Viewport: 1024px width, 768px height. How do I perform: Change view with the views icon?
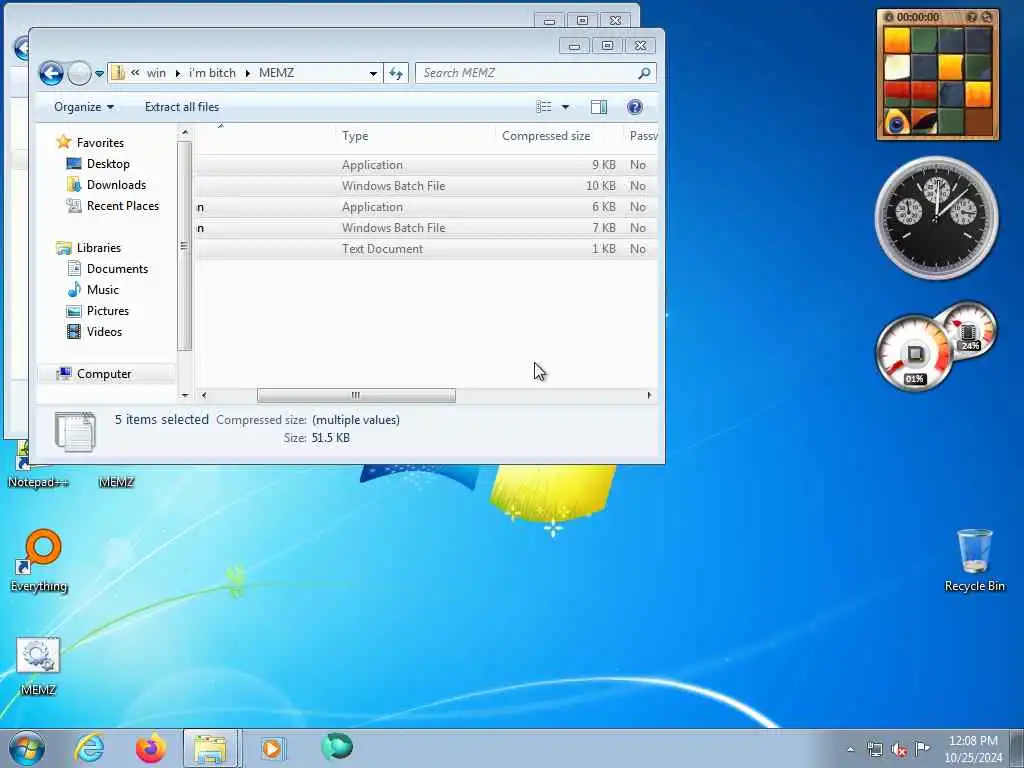tap(543, 107)
